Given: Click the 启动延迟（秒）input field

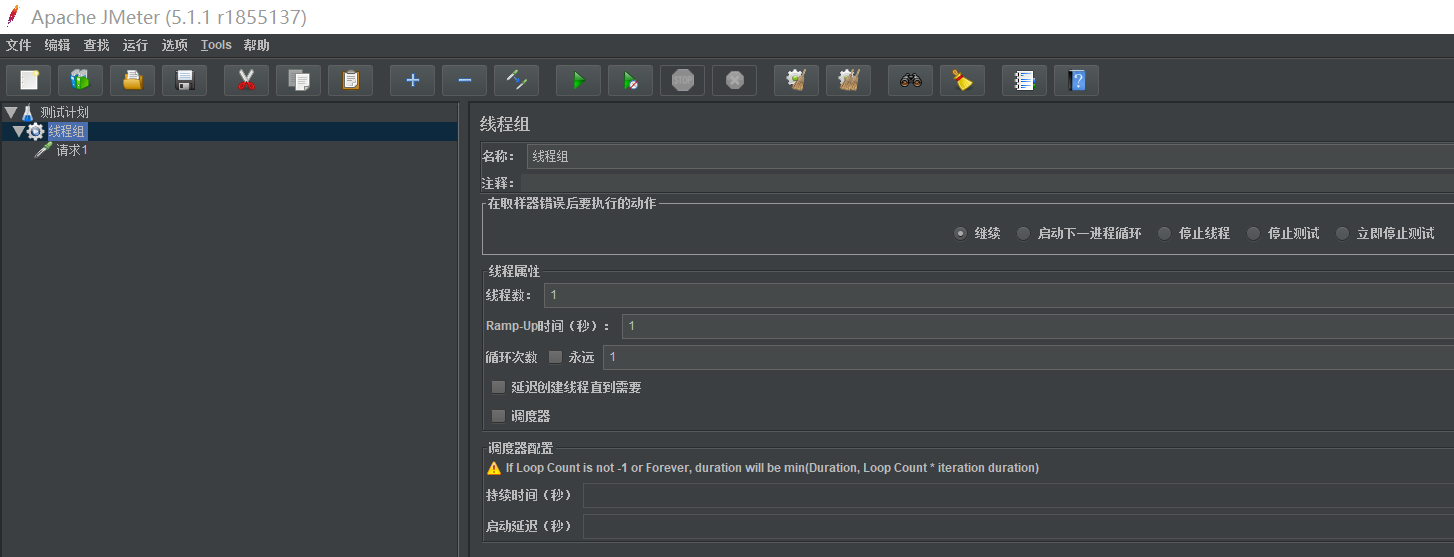Looking at the screenshot, I should (1018, 527).
